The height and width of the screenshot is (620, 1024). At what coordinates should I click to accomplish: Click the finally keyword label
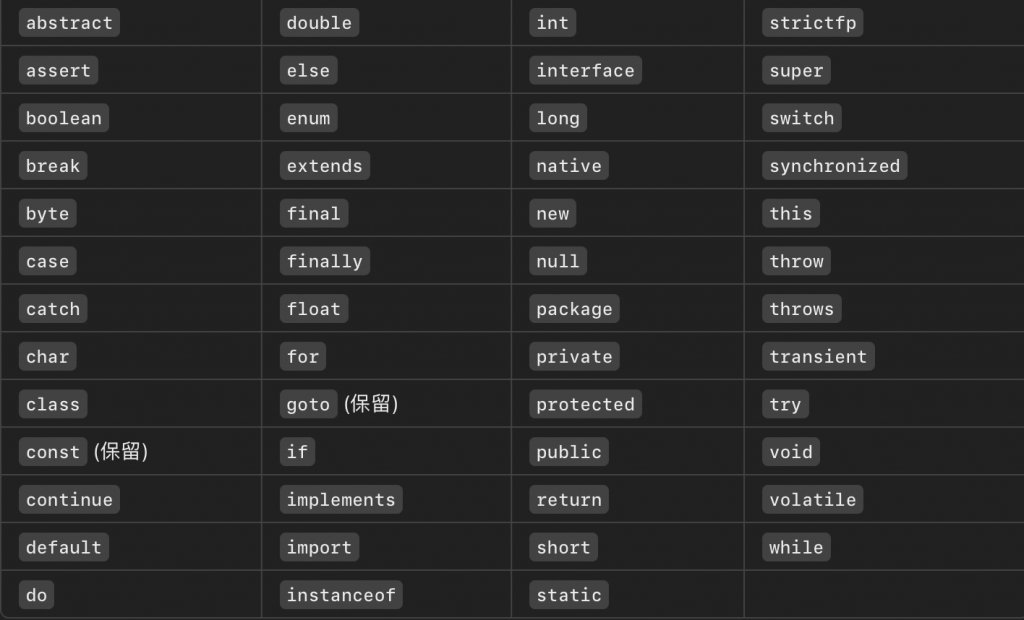pyautogui.click(x=325, y=261)
